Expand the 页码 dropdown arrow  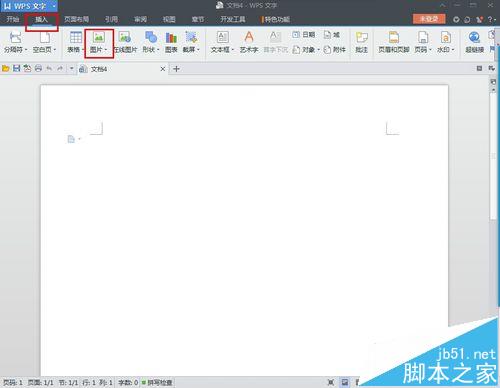point(430,50)
